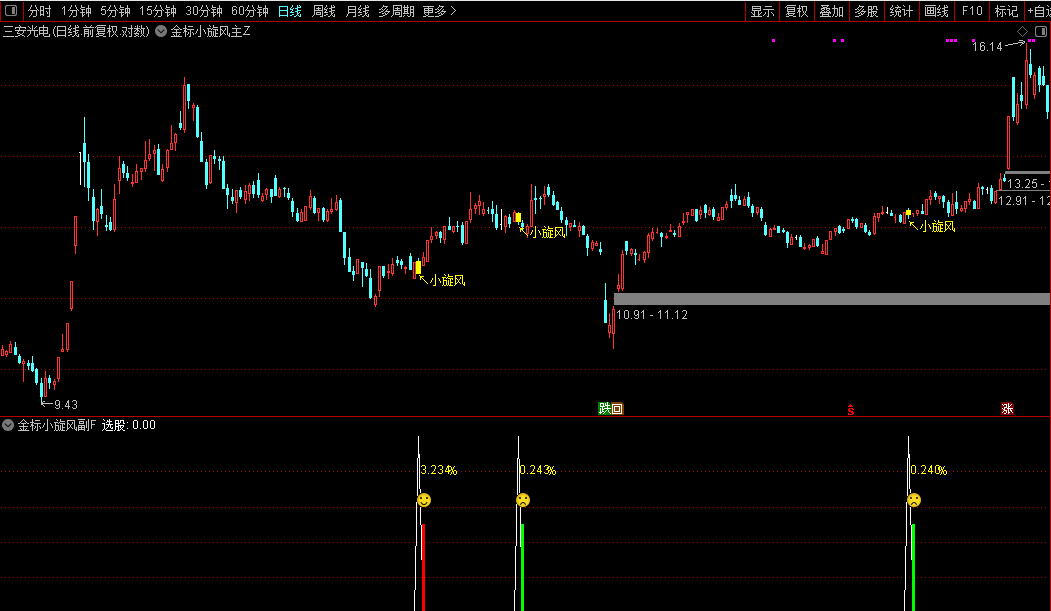Click the dark red 涨 marker icon
The height and width of the screenshot is (611, 1051).
click(x=1007, y=409)
